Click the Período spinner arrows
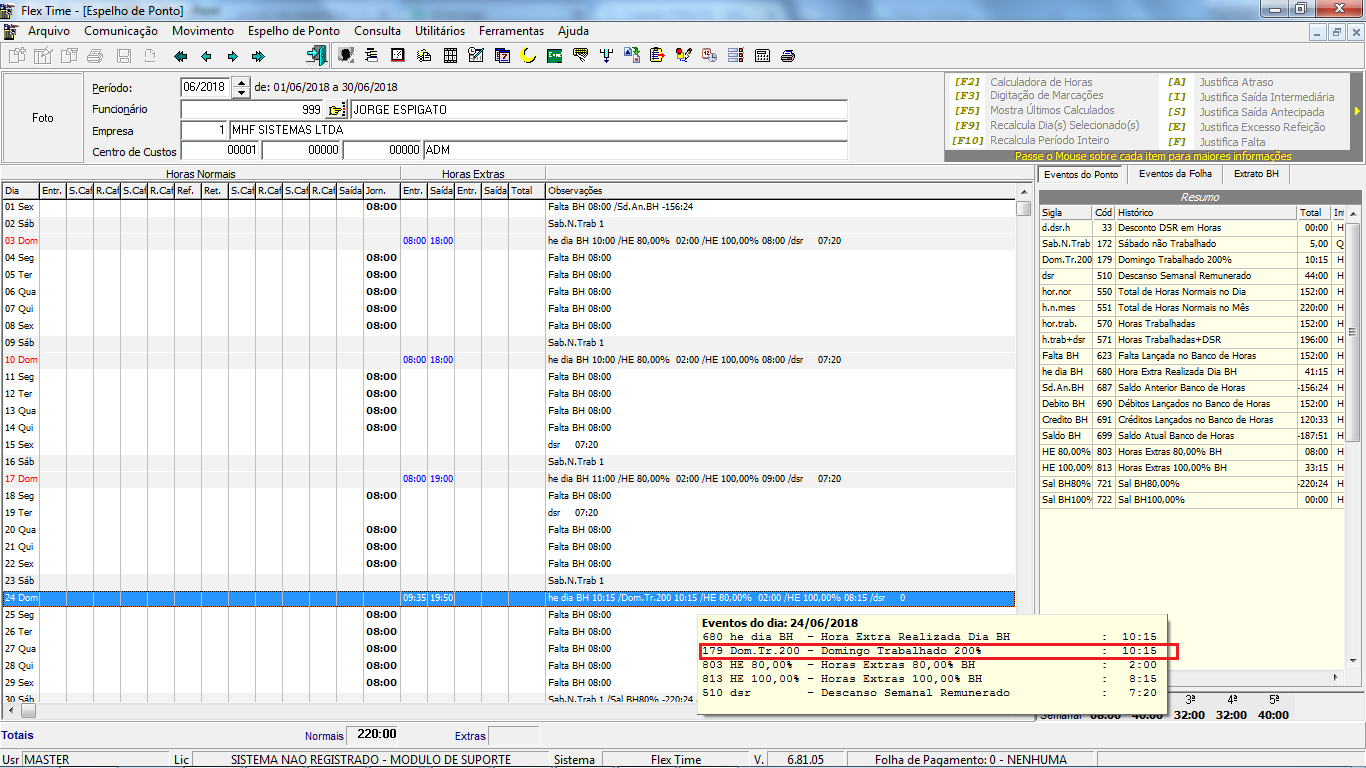1366x768 pixels. click(x=240, y=88)
